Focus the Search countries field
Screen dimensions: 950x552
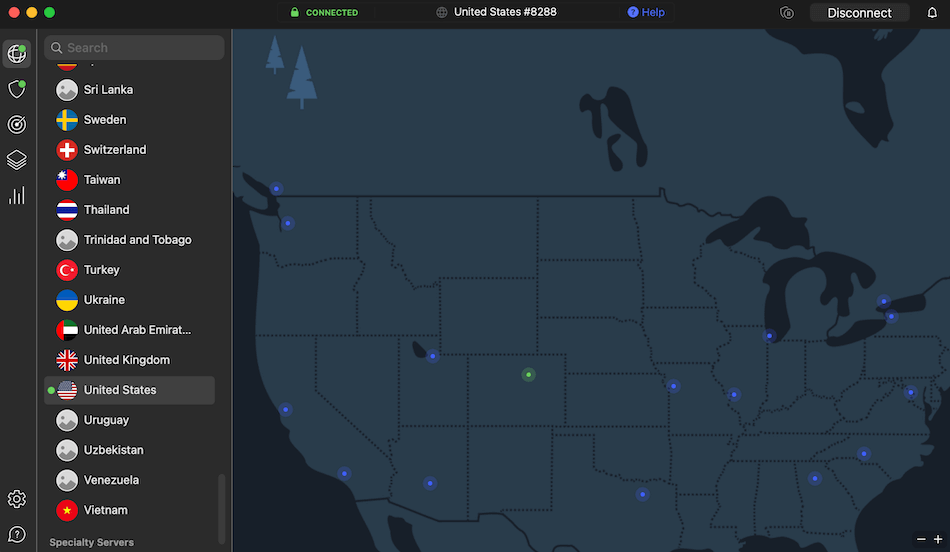click(x=134, y=48)
